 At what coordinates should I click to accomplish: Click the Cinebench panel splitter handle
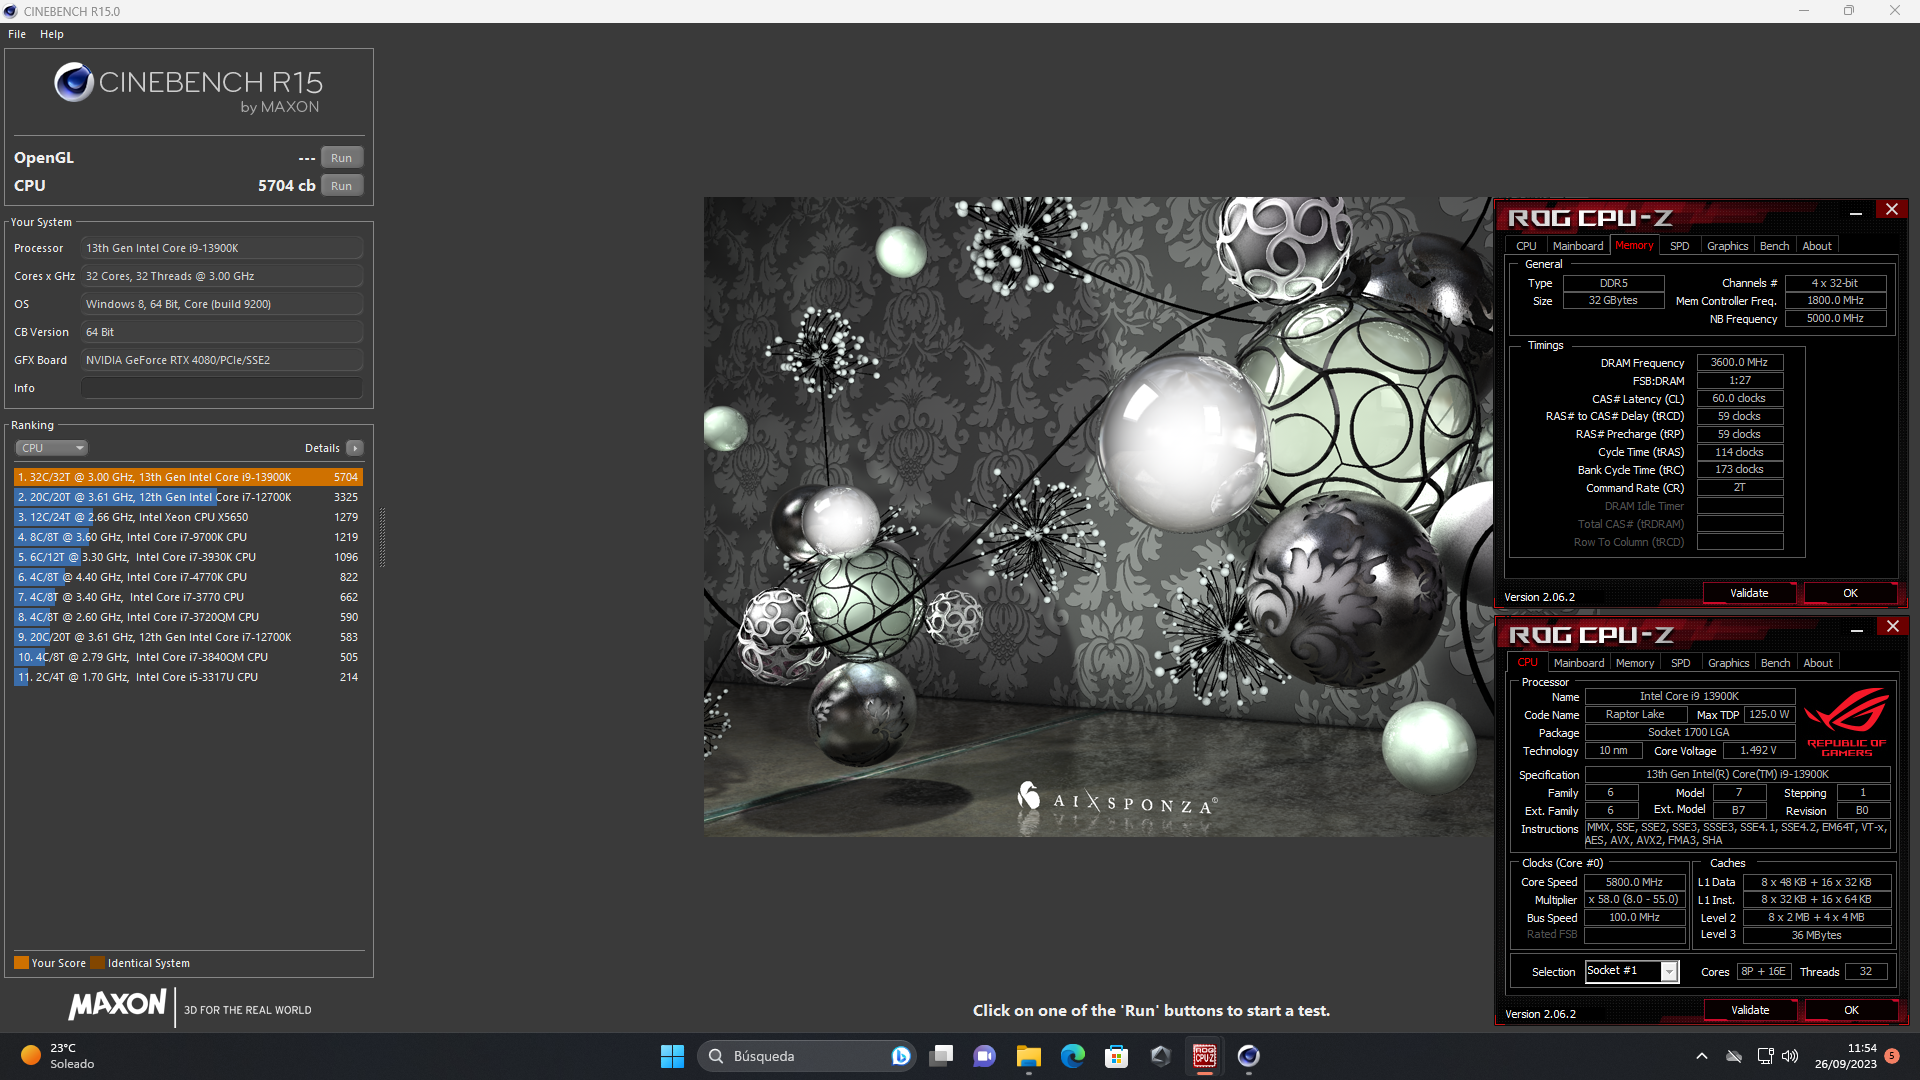[x=382, y=537]
